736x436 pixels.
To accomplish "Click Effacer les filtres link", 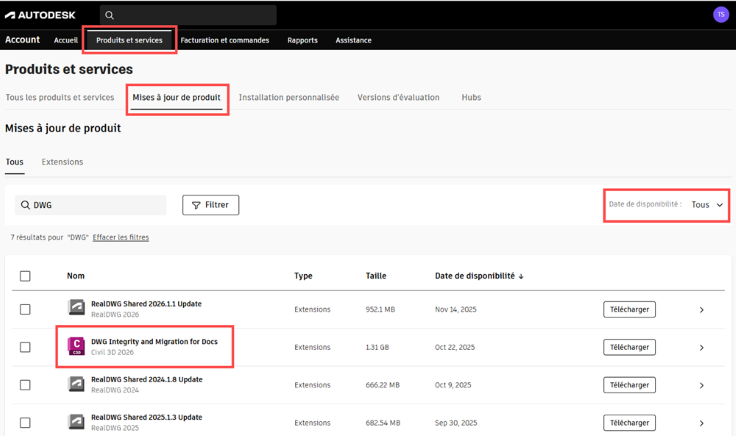I will pyautogui.click(x=121, y=237).
